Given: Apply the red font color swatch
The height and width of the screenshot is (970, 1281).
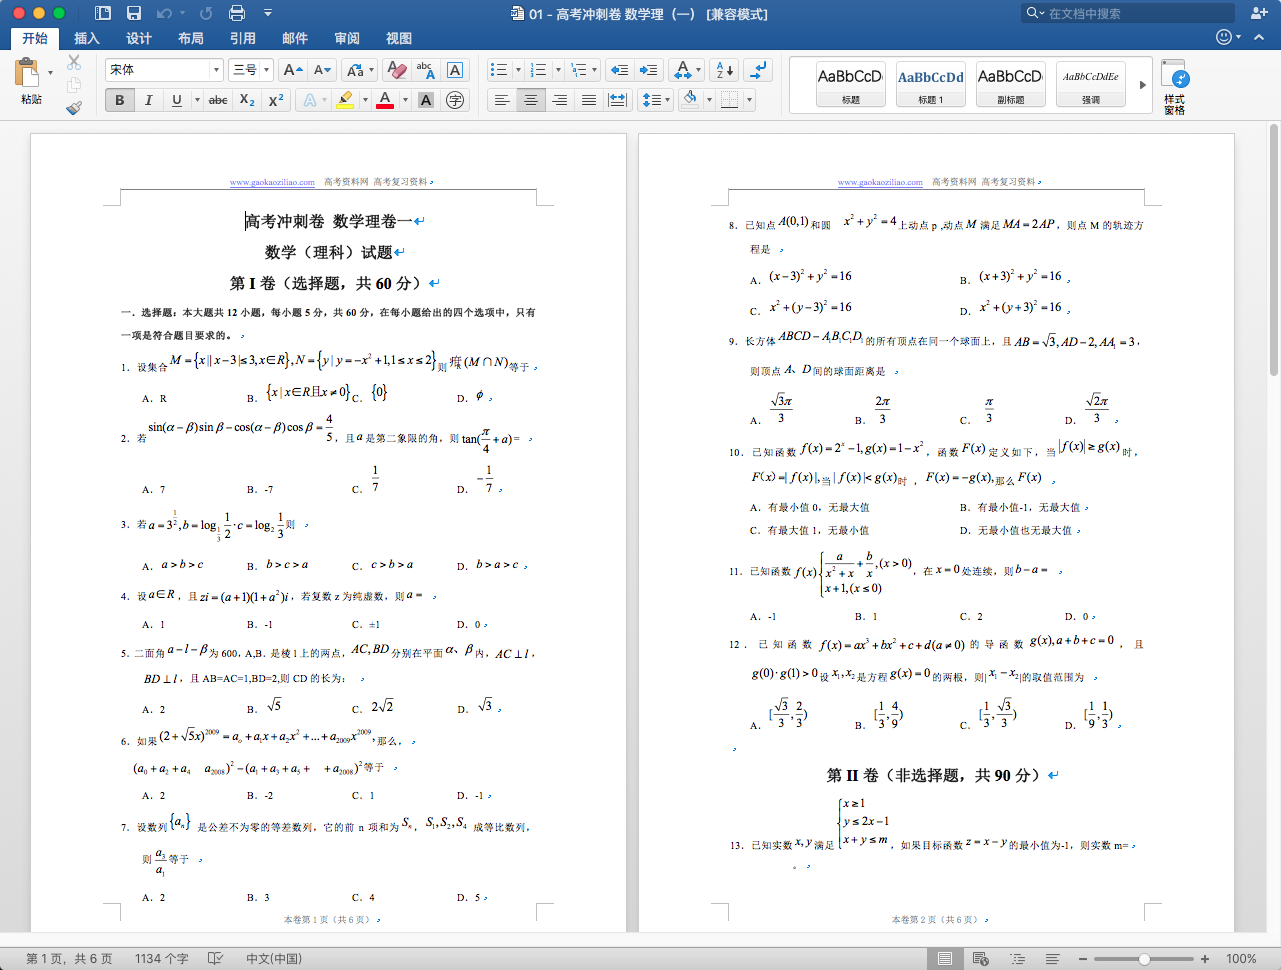Looking at the screenshot, I should 385,100.
